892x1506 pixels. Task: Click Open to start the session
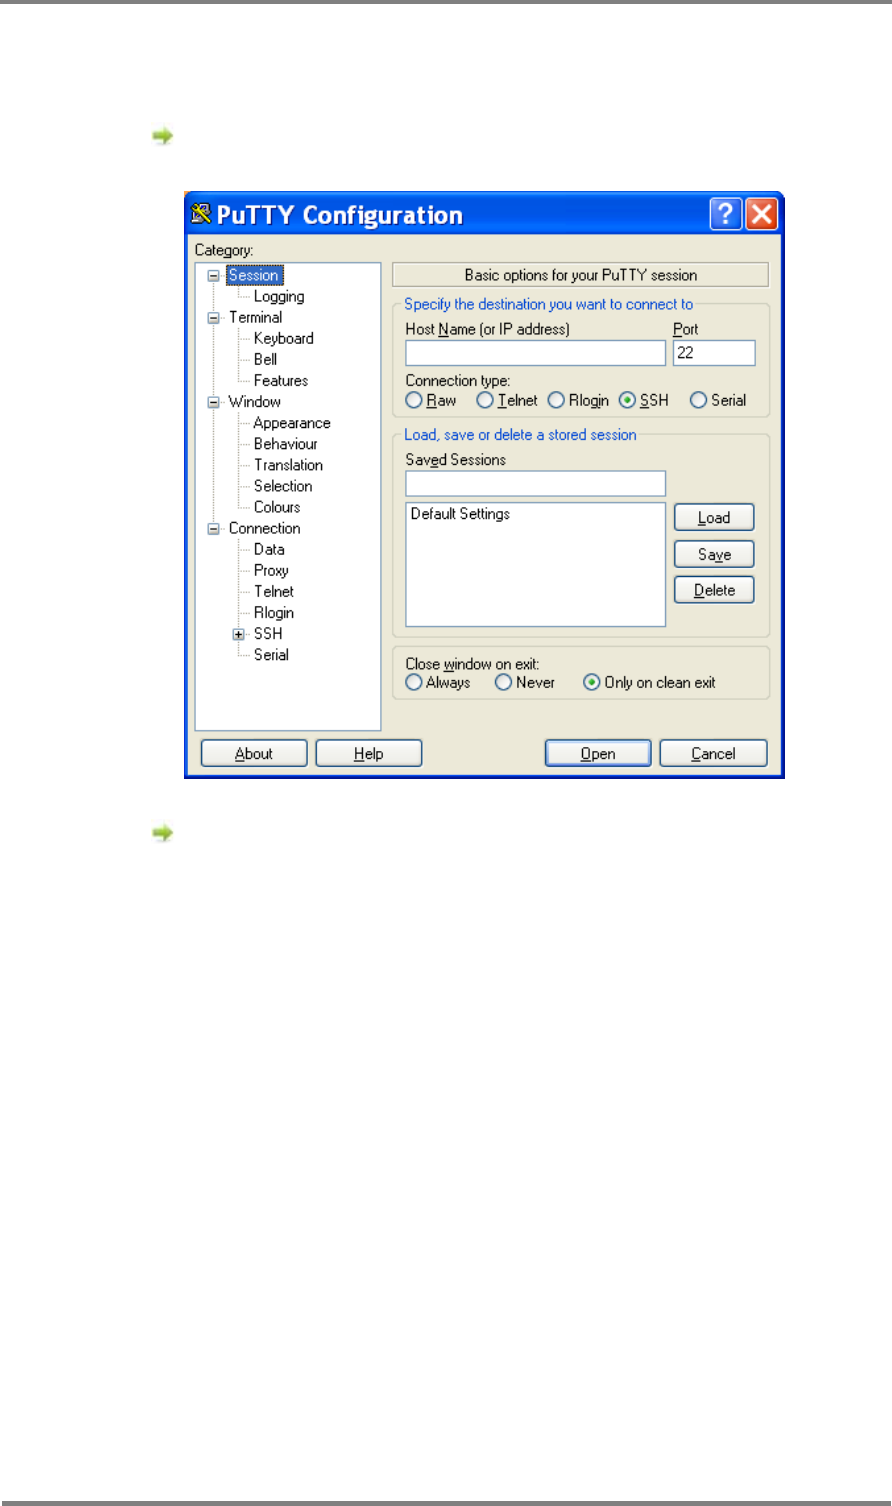598,753
